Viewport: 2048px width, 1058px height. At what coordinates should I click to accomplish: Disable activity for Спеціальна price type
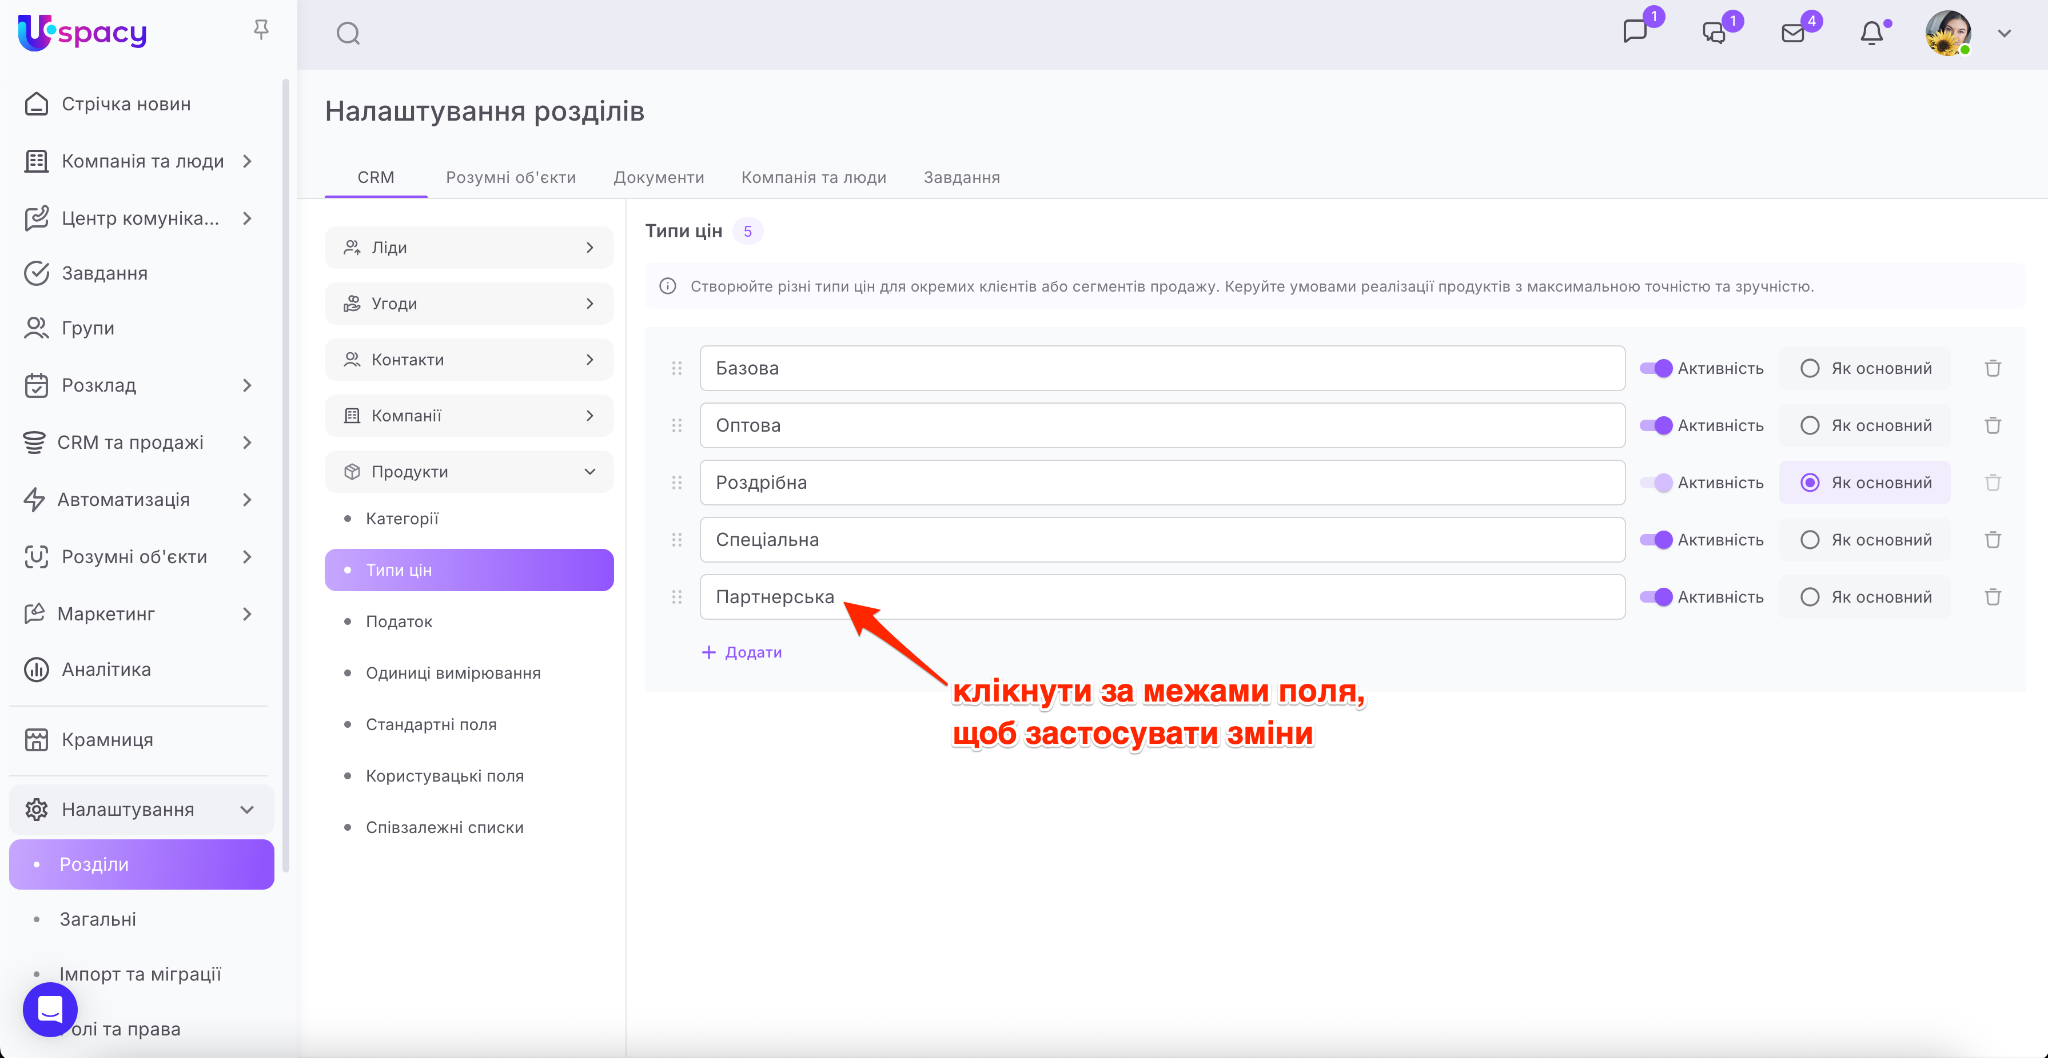tap(1656, 540)
